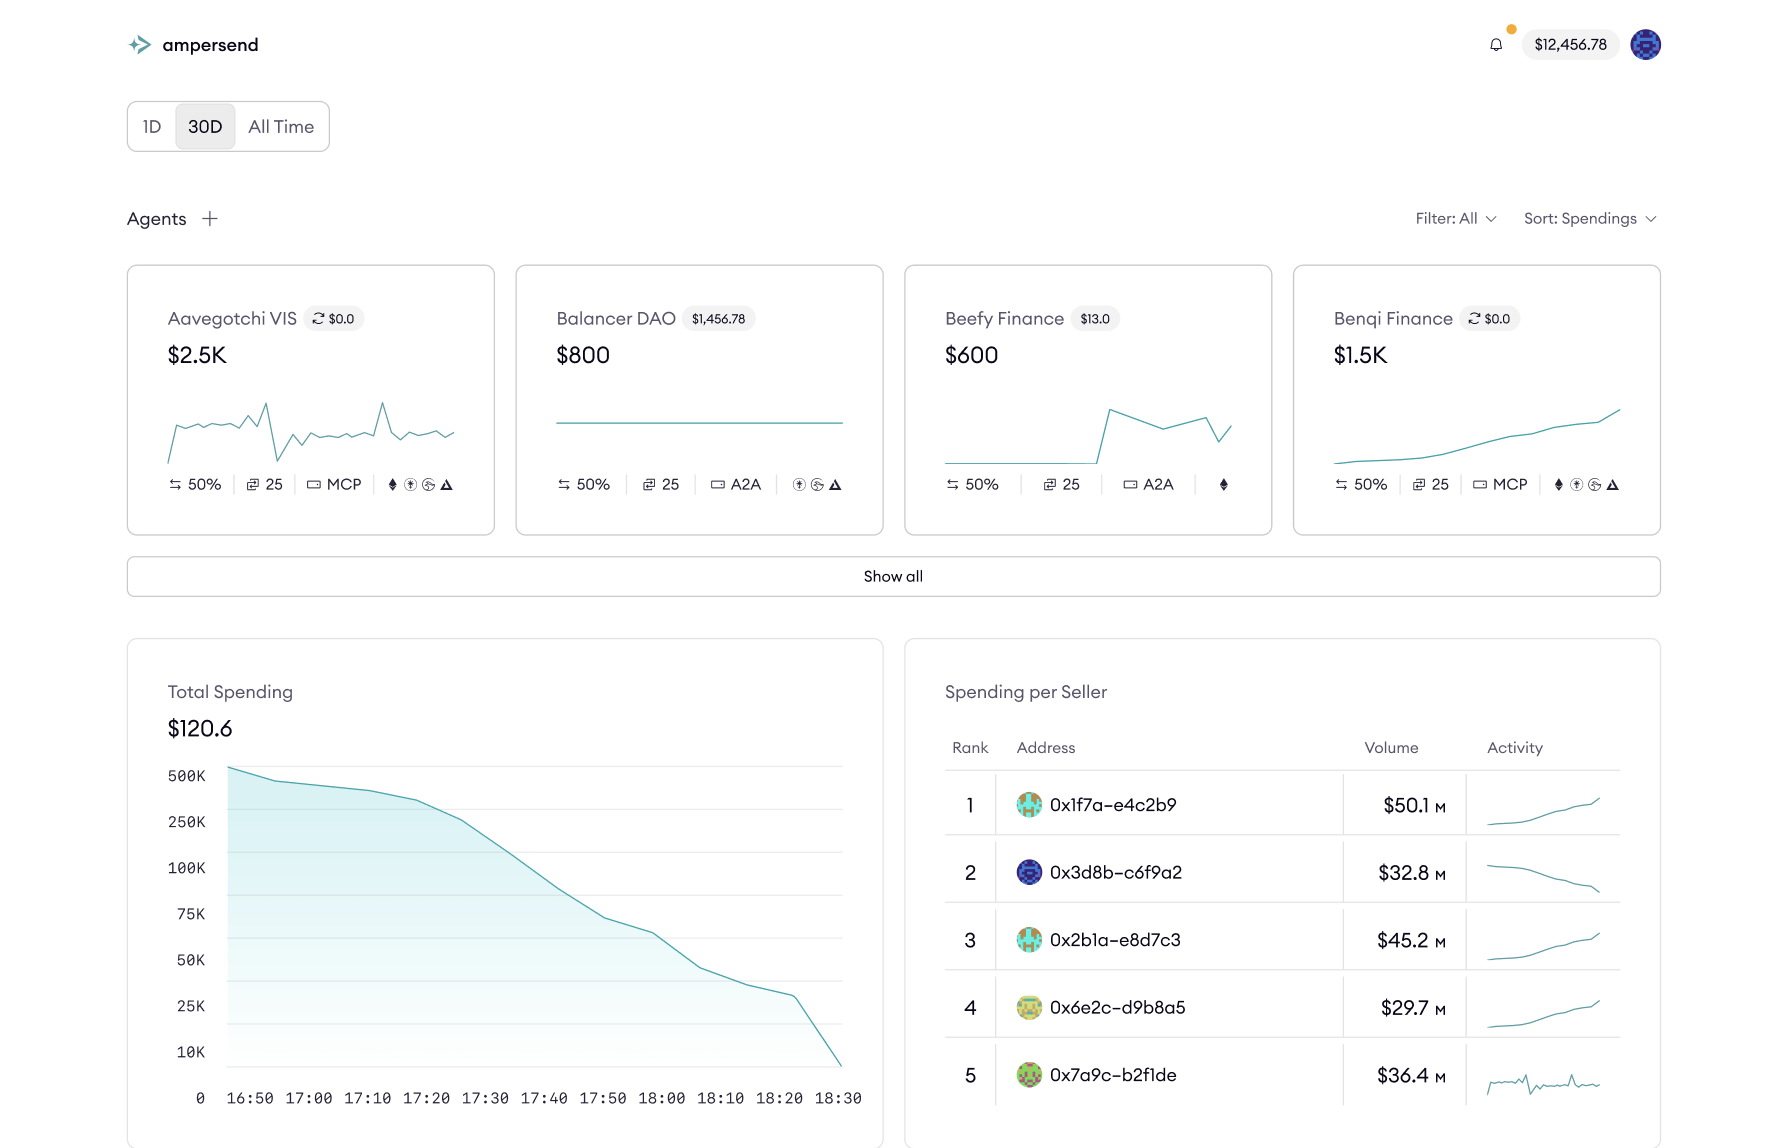Enable the All Time view
This screenshot has height=1148, width=1788.
[281, 126]
